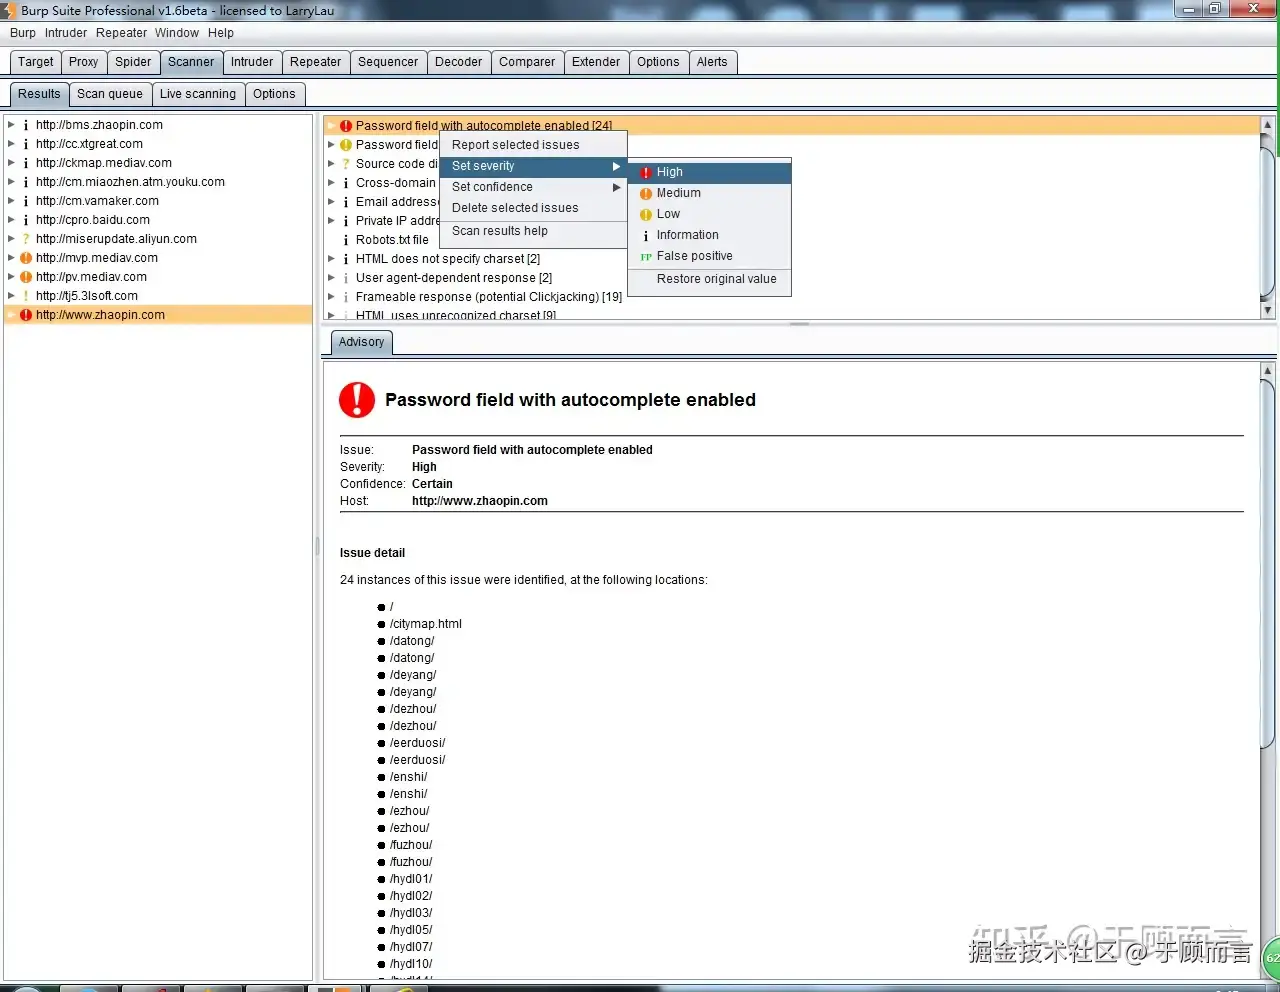Viewport: 1280px width, 992px height.
Task: Switch to Comparer tab
Action: point(527,62)
